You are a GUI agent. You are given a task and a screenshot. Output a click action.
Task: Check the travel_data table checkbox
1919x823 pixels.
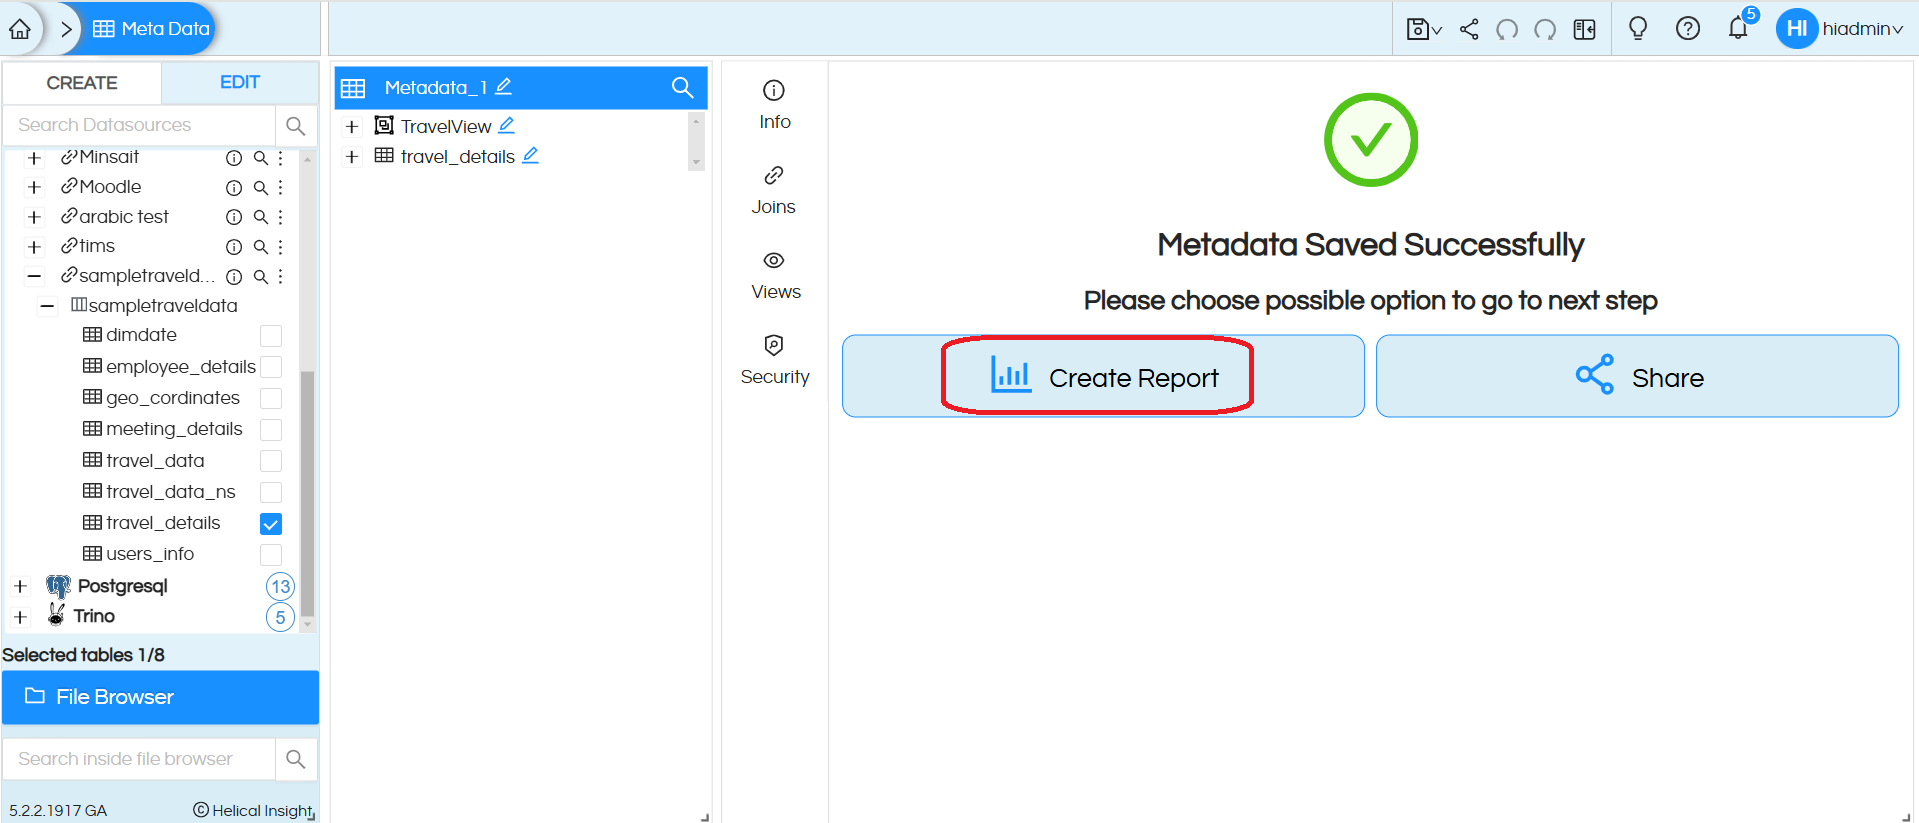click(271, 461)
